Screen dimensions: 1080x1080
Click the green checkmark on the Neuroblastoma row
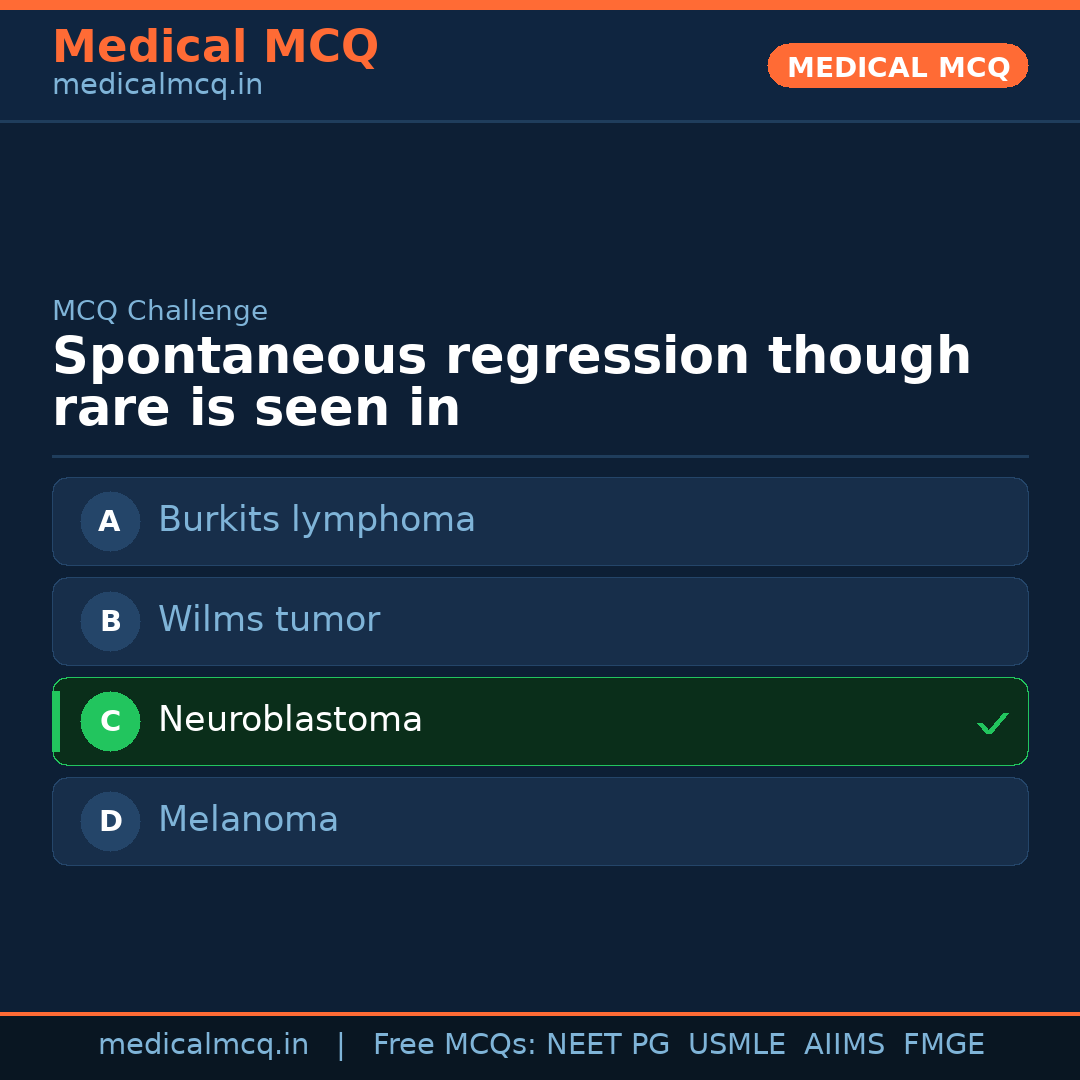click(x=992, y=723)
